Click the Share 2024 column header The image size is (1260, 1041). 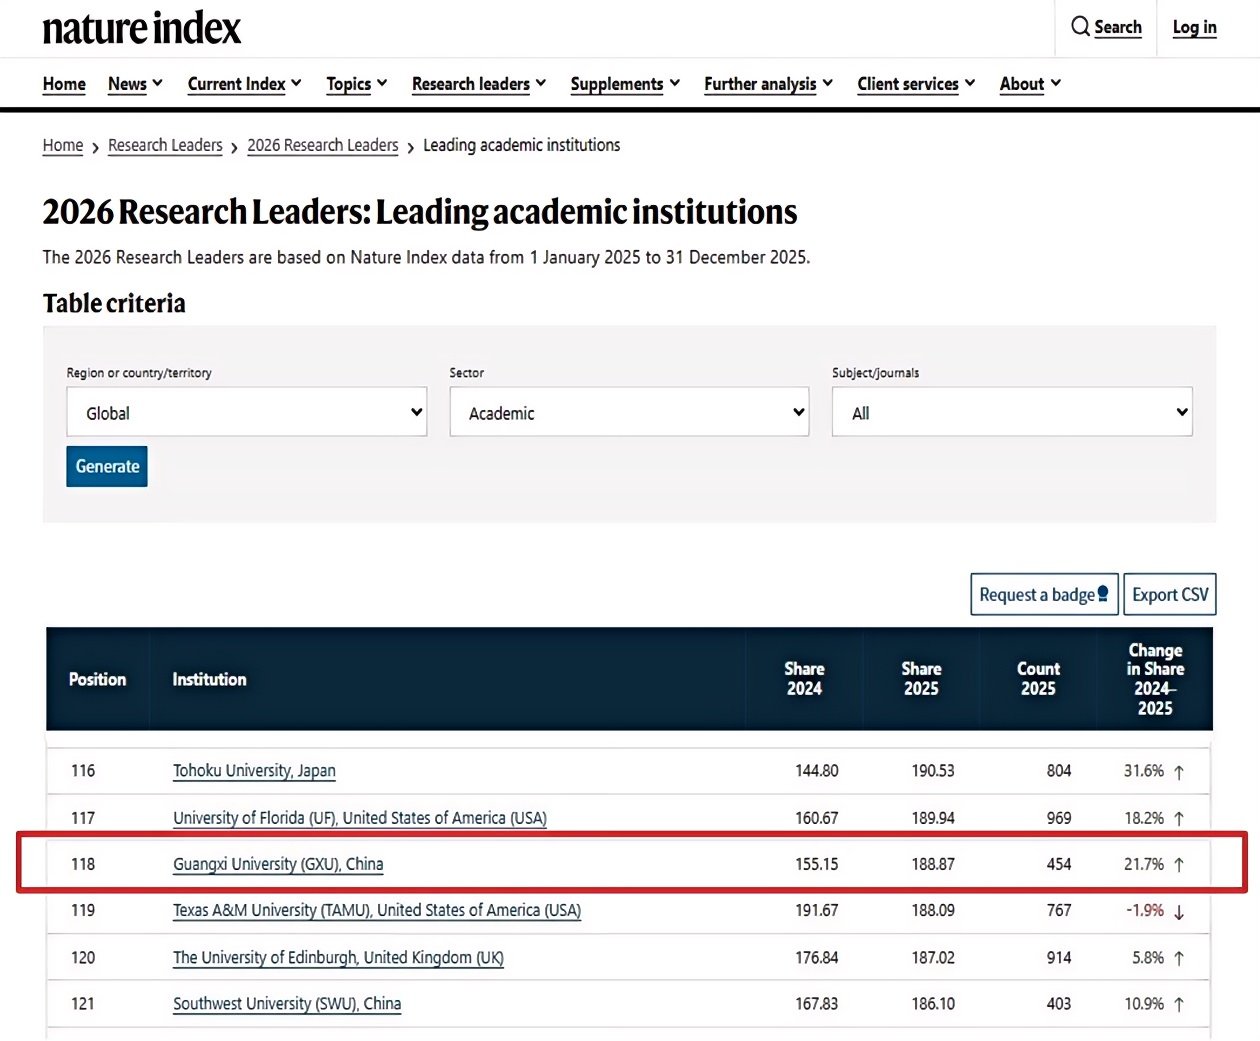pos(804,679)
